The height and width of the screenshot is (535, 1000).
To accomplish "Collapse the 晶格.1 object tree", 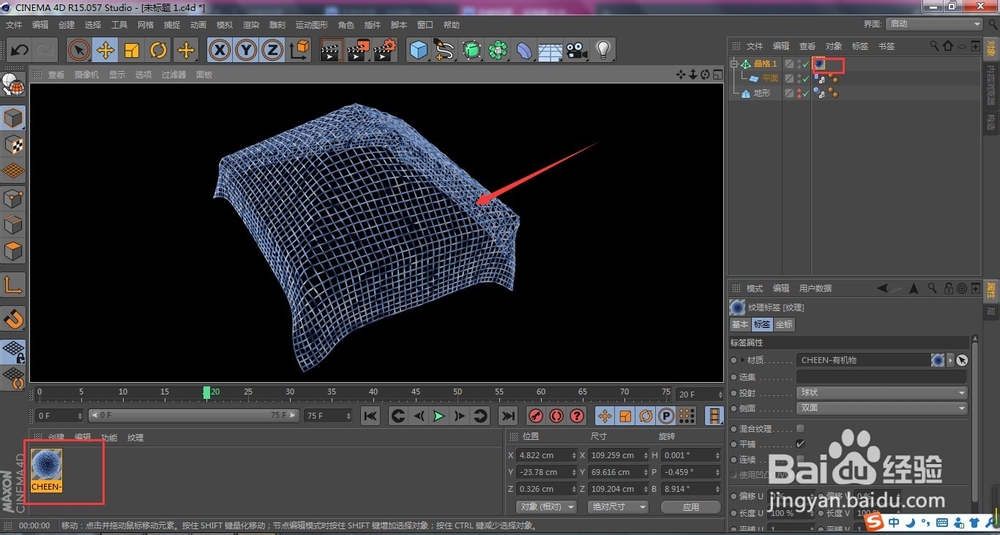I will [733, 64].
